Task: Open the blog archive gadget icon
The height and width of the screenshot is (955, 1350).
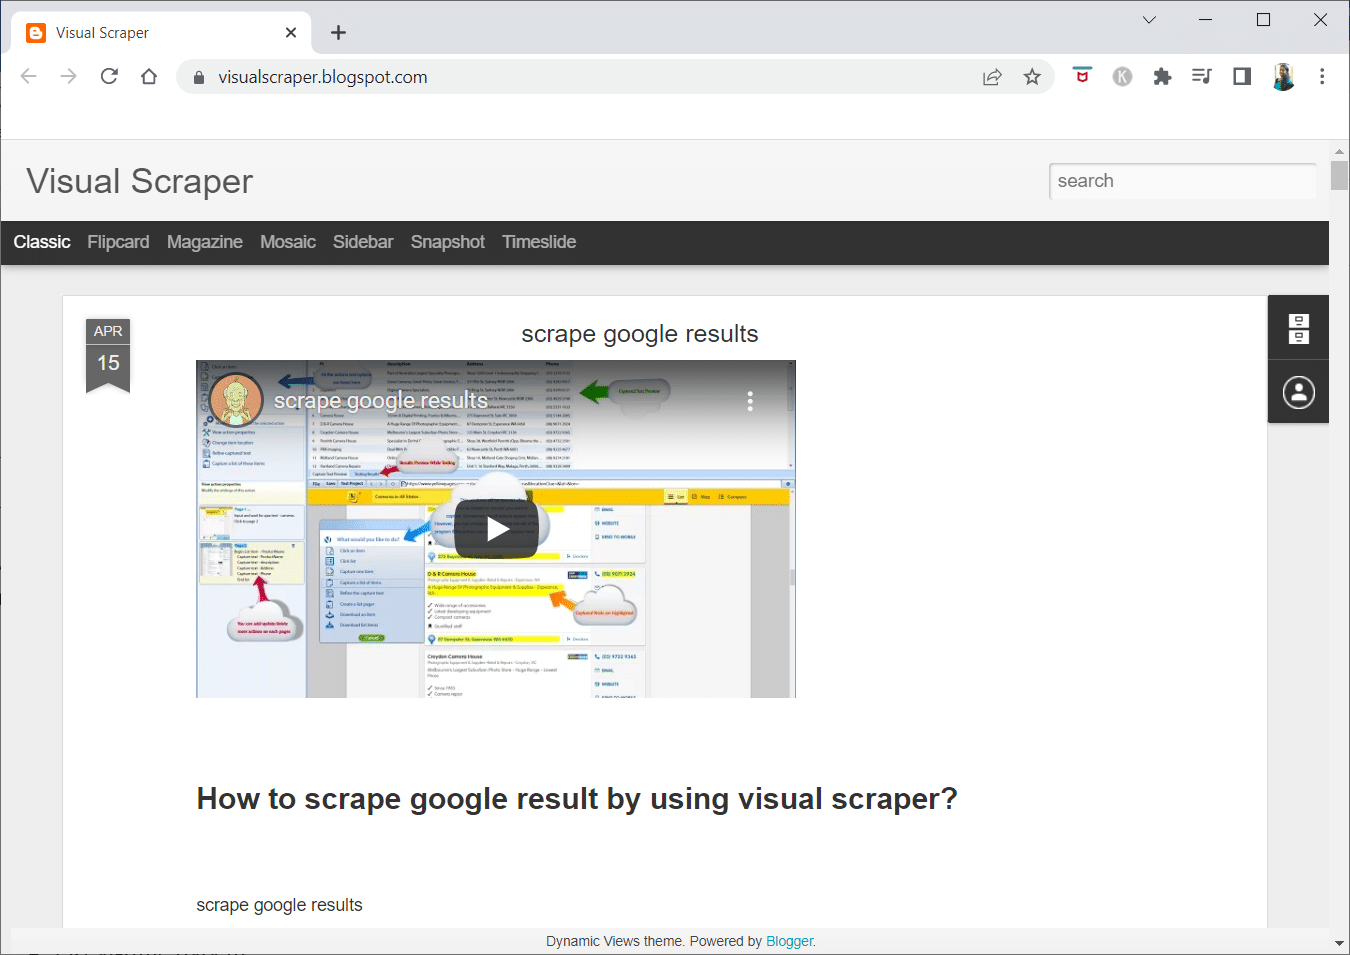Action: (1298, 328)
